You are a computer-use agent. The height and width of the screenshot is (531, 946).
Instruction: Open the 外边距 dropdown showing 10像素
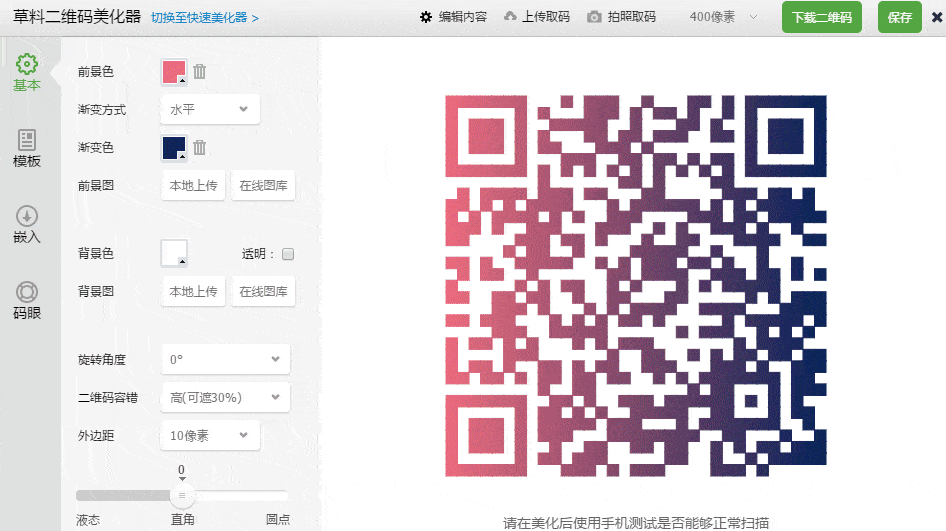pos(210,436)
